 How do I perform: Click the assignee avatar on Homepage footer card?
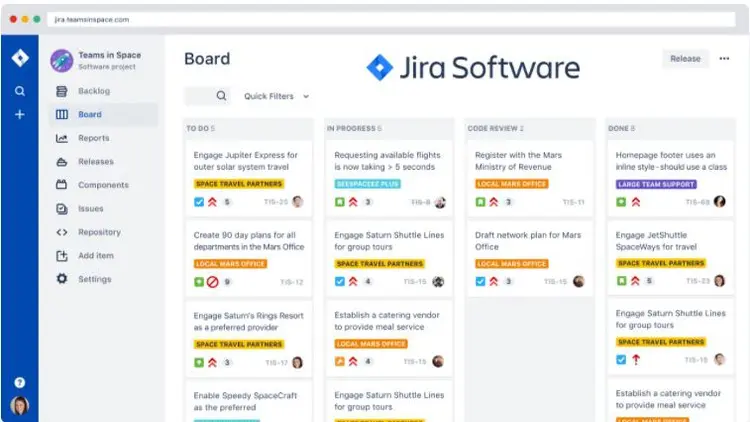[x=719, y=201]
